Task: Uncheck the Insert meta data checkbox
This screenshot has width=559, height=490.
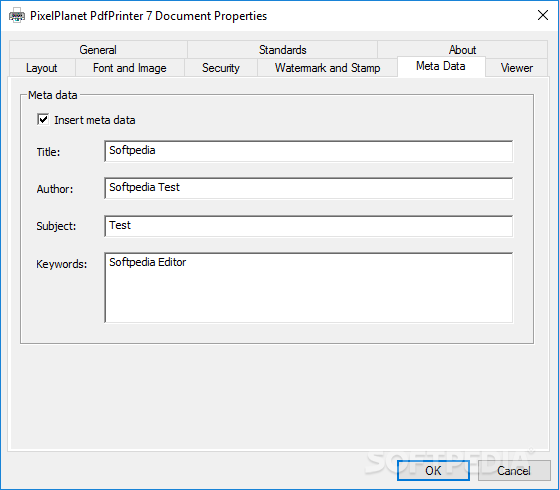Action: 43,119
